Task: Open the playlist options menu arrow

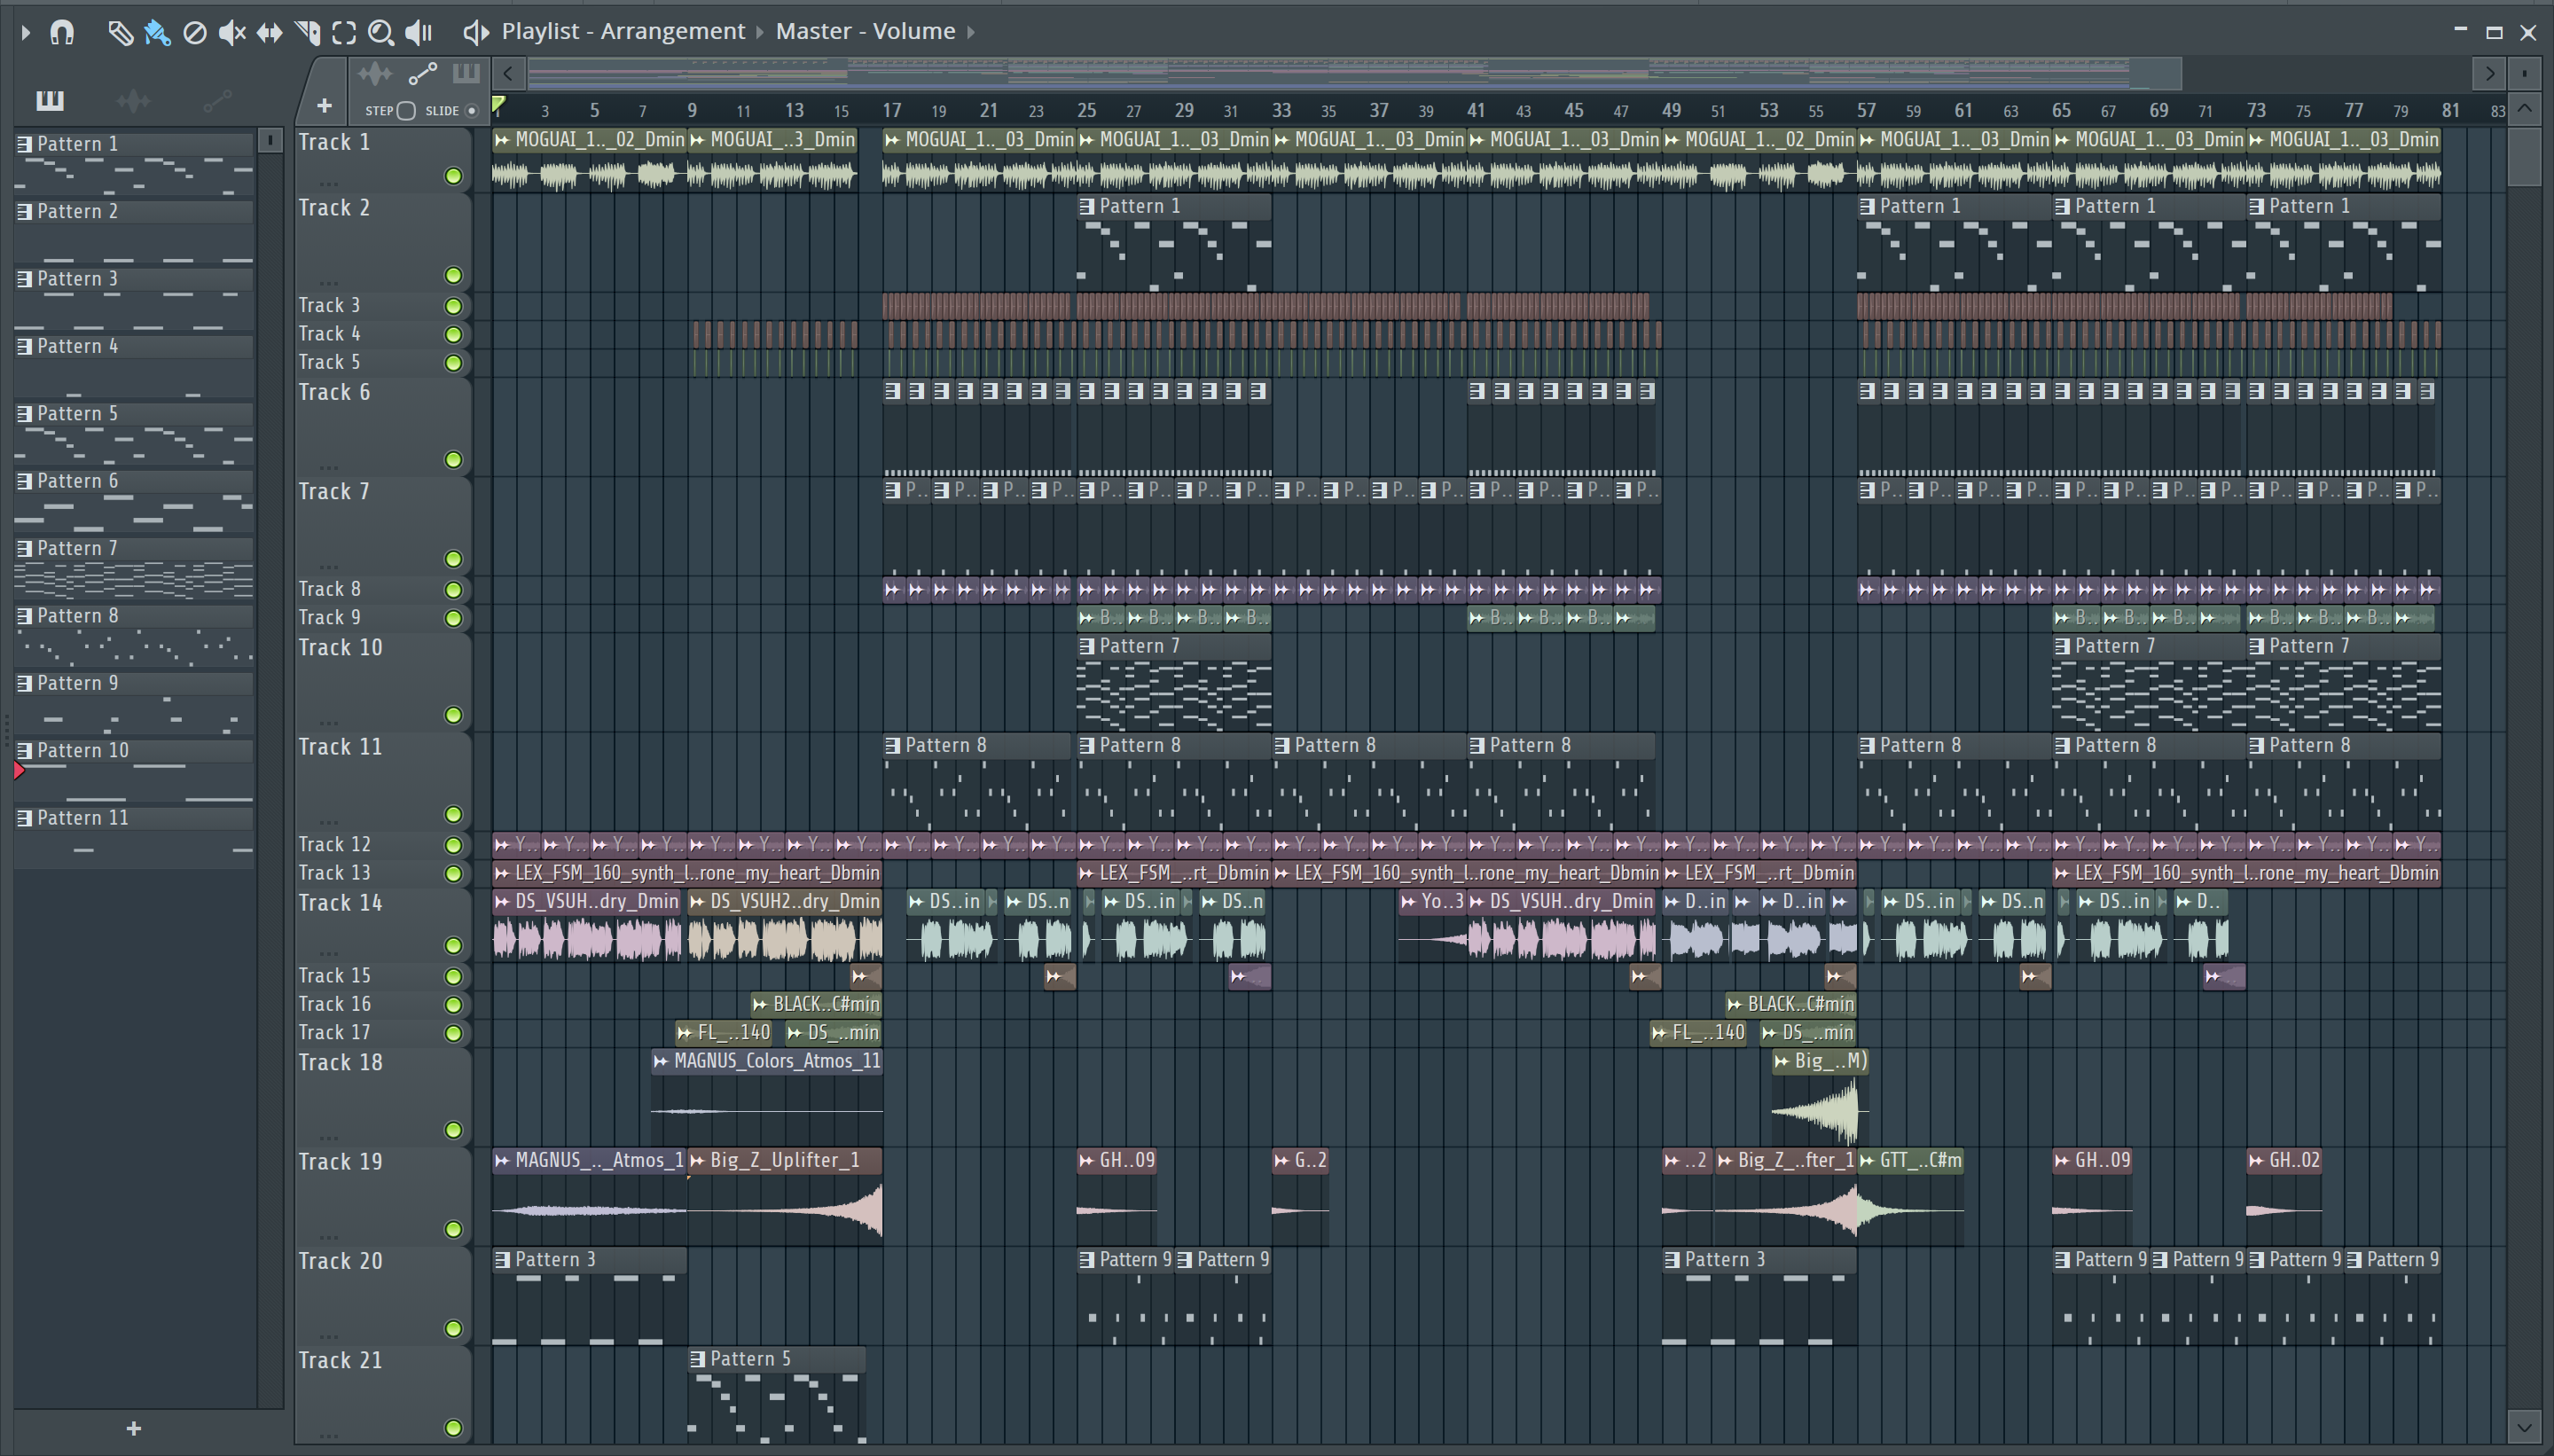Action: (26, 32)
